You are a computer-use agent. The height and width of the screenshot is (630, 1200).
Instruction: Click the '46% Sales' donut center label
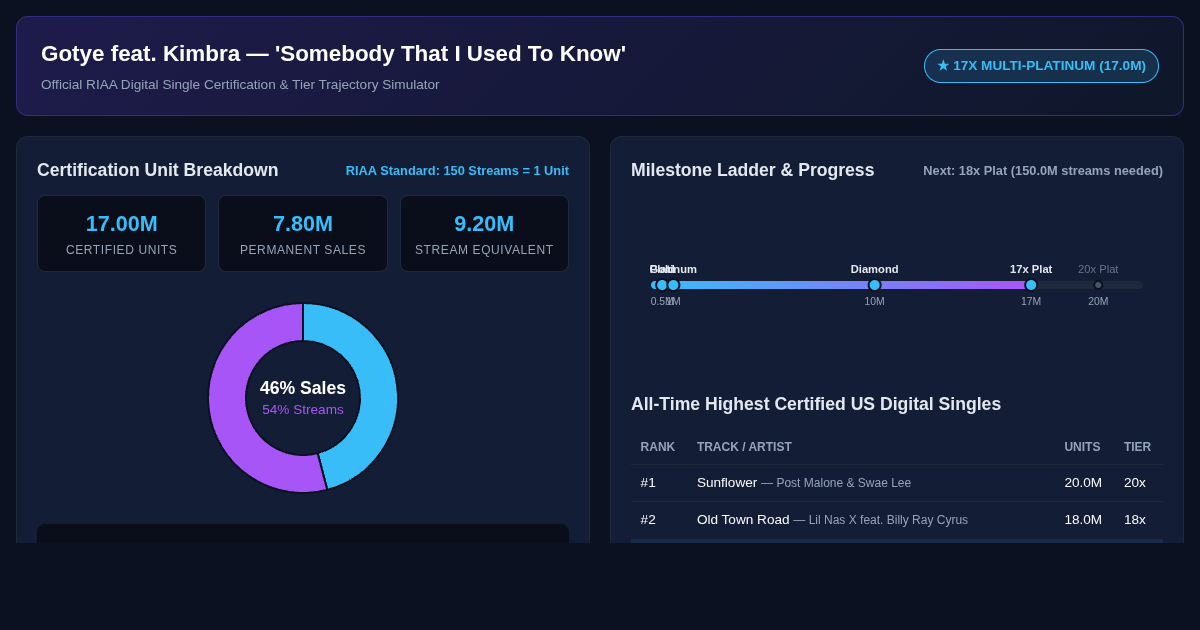pyautogui.click(x=303, y=388)
